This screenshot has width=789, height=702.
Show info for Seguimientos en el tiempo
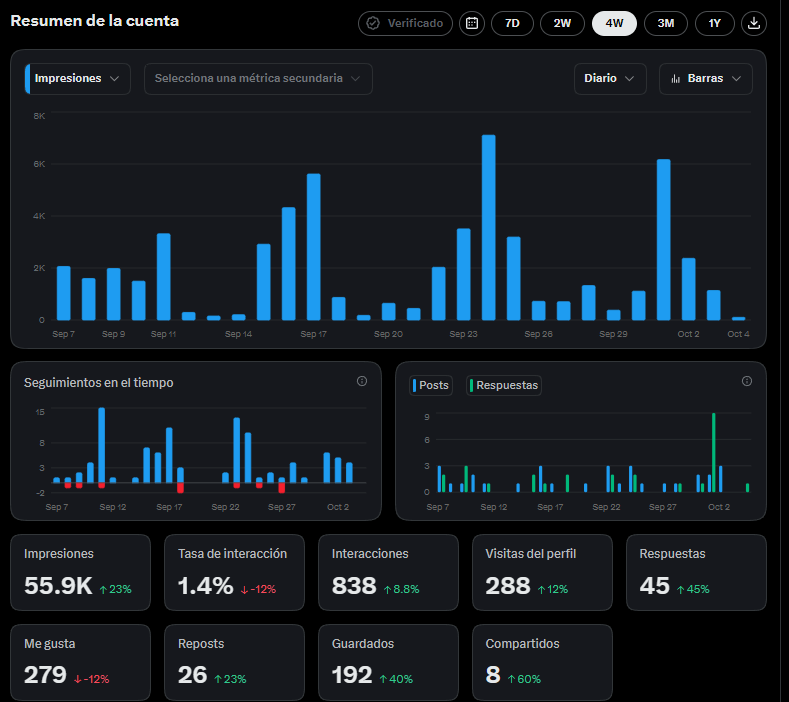click(362, 381)
